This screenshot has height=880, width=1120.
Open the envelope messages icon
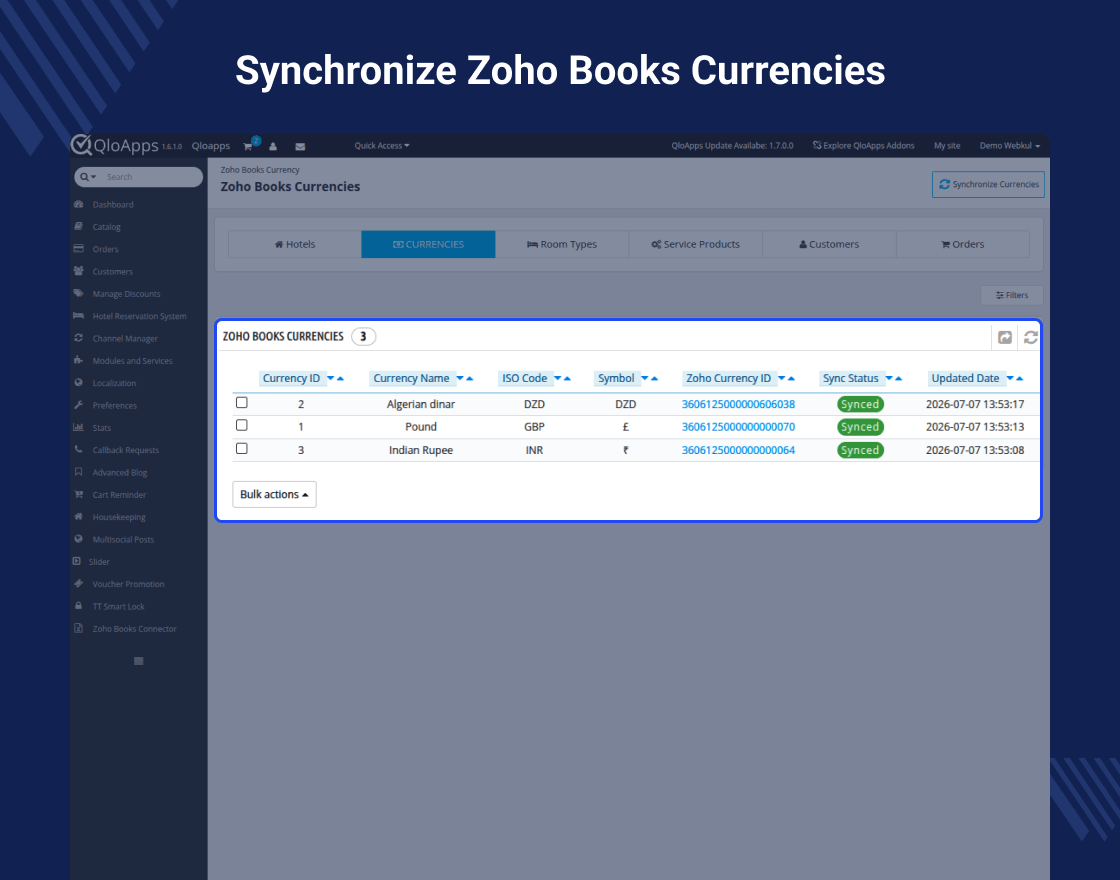(300, 146)
